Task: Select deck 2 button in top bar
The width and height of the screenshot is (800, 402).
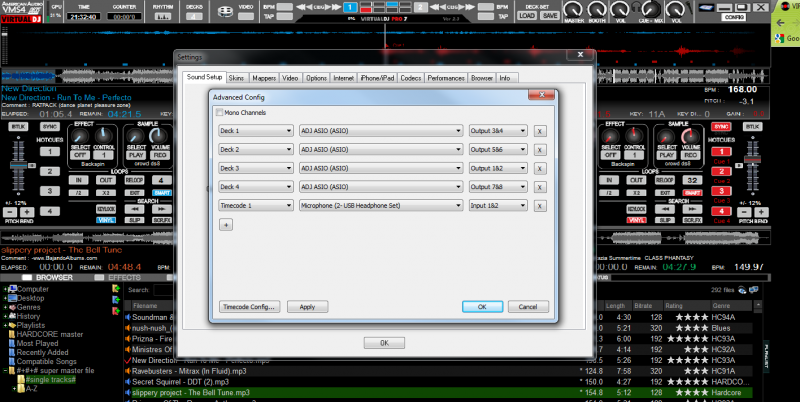Action: coord(420,7)
